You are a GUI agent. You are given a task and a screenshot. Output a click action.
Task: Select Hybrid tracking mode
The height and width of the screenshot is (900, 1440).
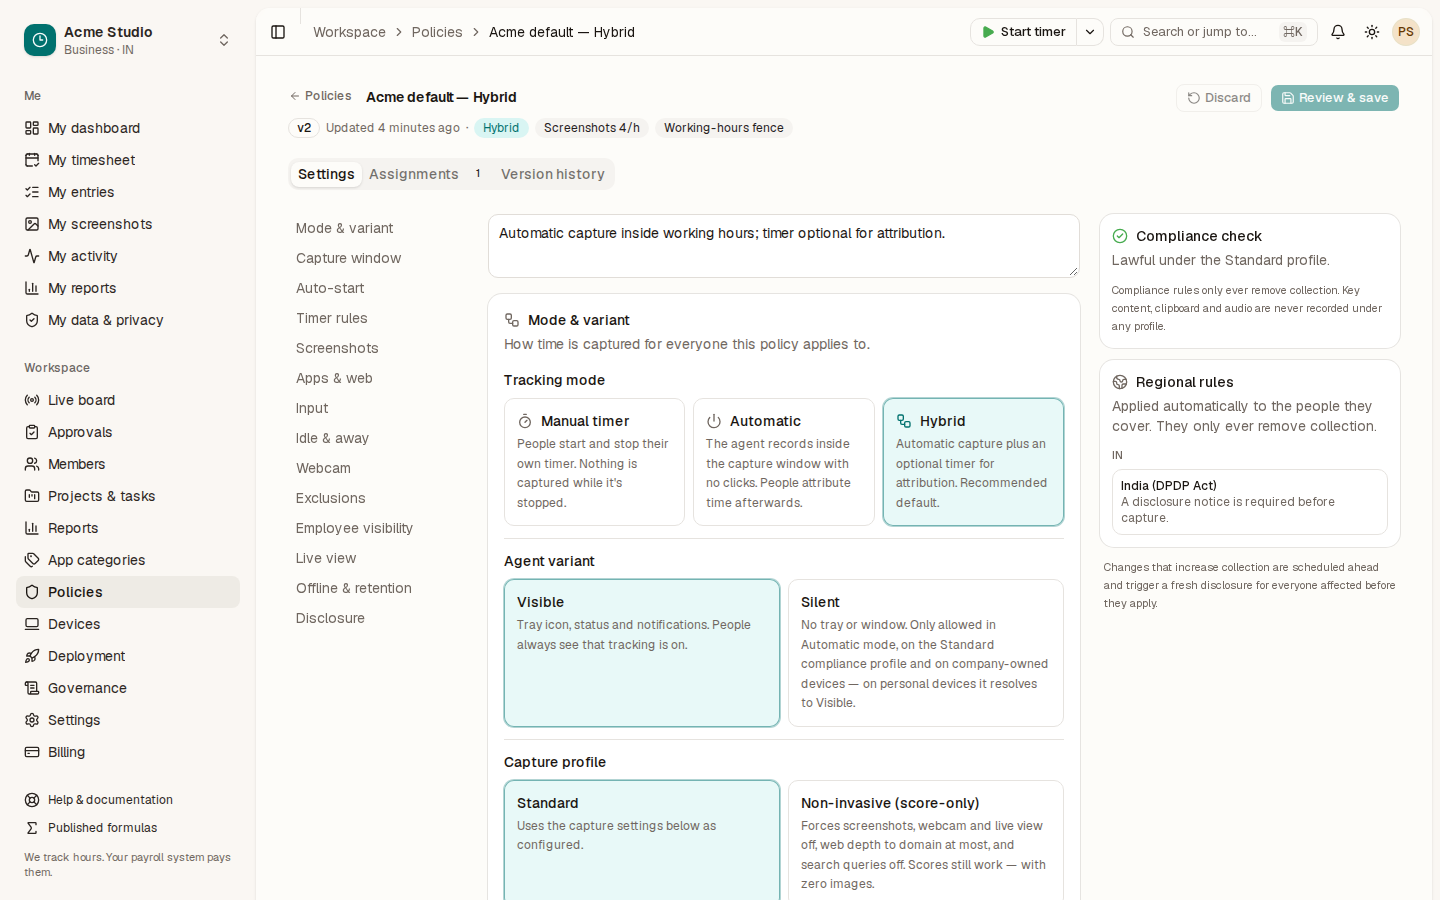[x=973, y=462]
